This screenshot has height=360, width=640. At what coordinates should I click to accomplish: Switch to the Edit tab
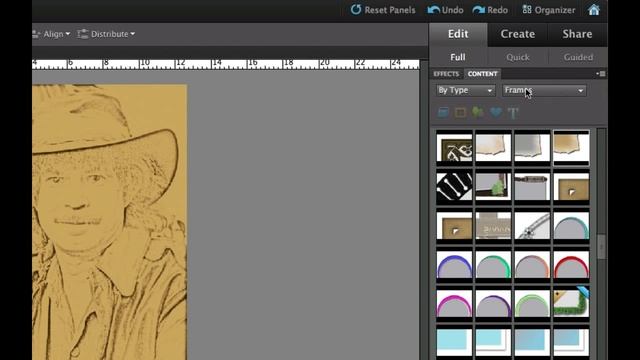(458, 34)
